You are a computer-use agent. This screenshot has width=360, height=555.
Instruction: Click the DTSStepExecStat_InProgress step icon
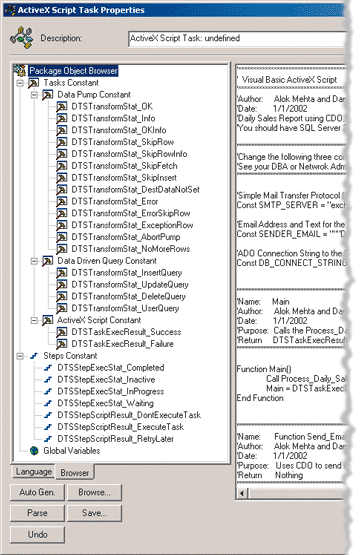[x=48, y=391]
